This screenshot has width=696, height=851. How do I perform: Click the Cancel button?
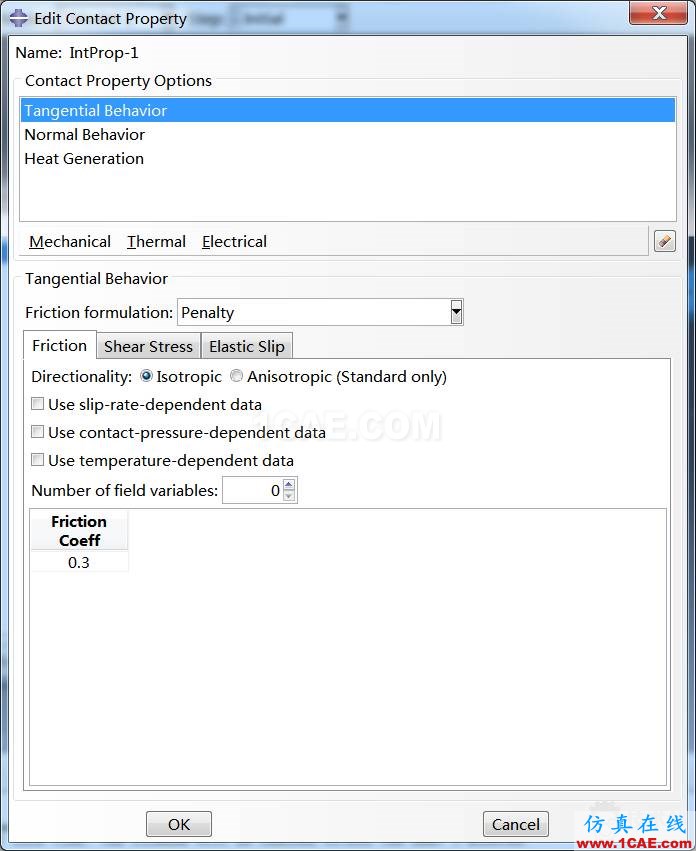pos(515,824)
